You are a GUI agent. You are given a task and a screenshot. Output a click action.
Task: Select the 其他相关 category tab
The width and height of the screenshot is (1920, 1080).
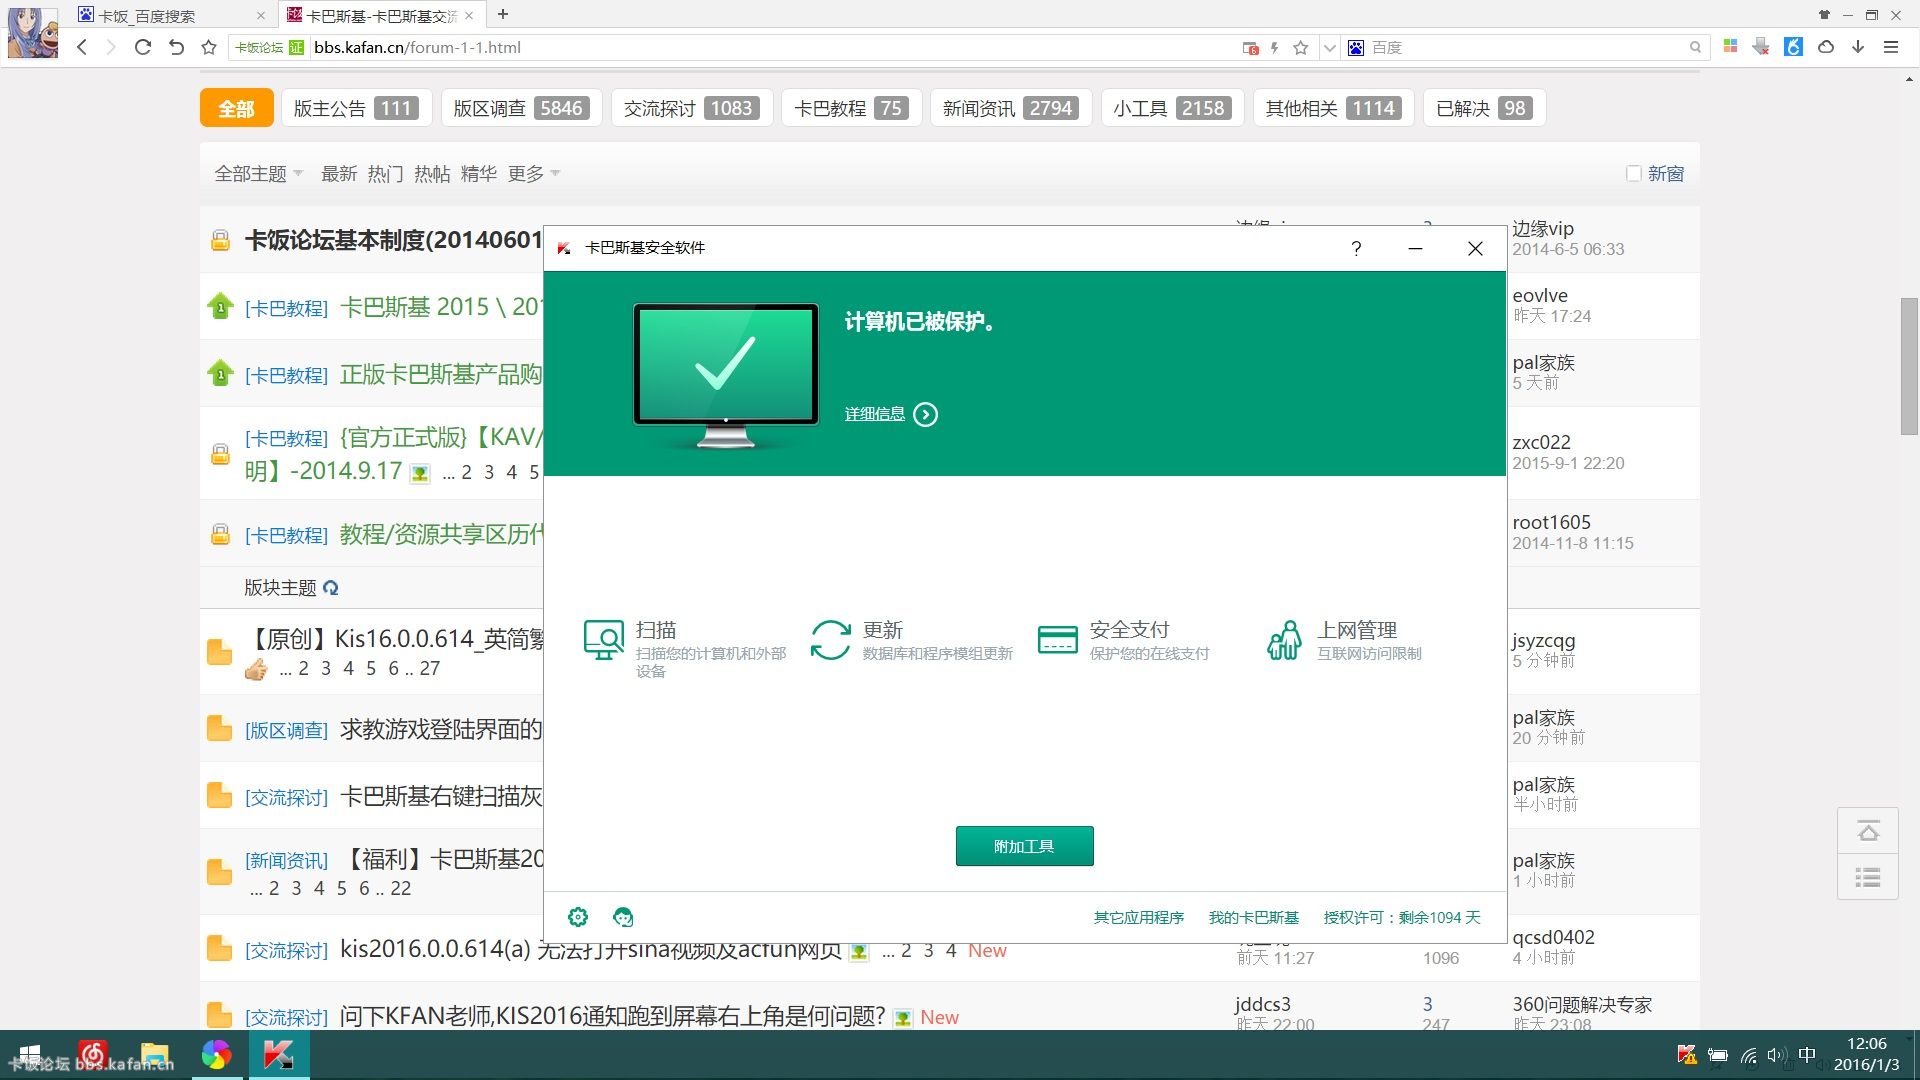pyautogui.click(x=1333, y=108)
